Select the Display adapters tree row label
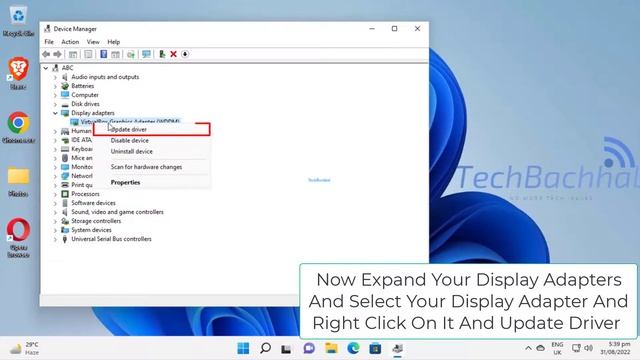The width and height of the screenshot is (640, 360). click(93, 113)
